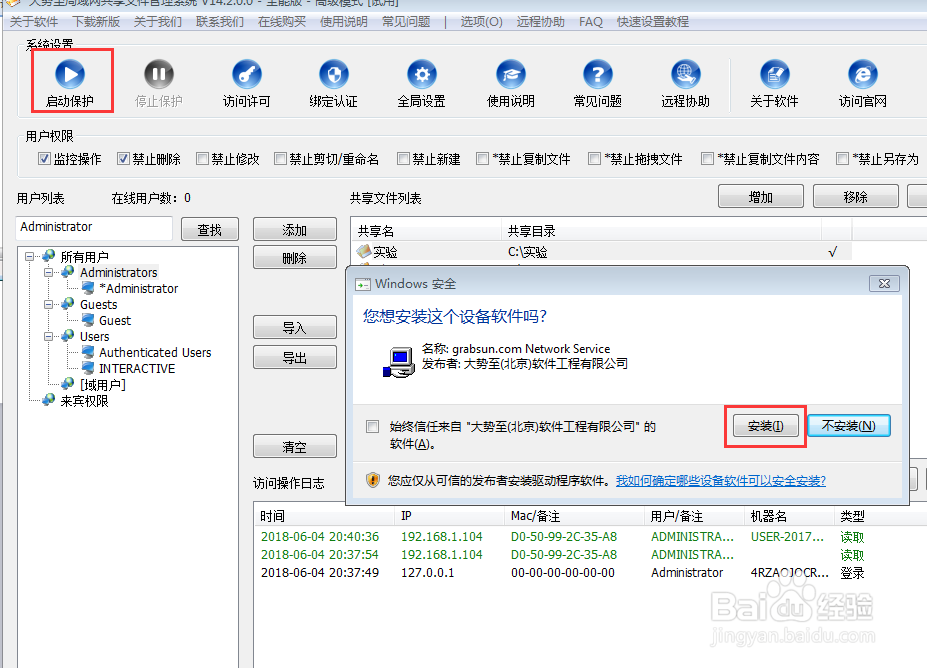Screen dimensions: 927x668
Task: Click 不安装(N) button in dialog
Action: pos(848,426)
